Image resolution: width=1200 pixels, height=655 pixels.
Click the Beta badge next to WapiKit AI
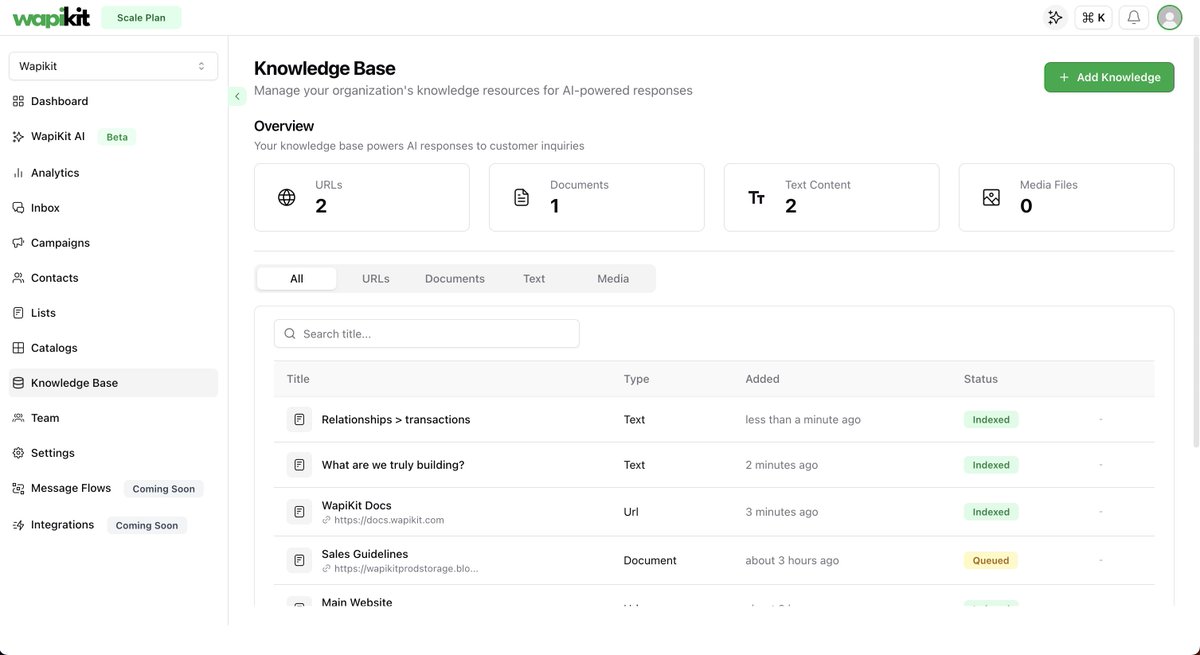(x=117, y=137)
